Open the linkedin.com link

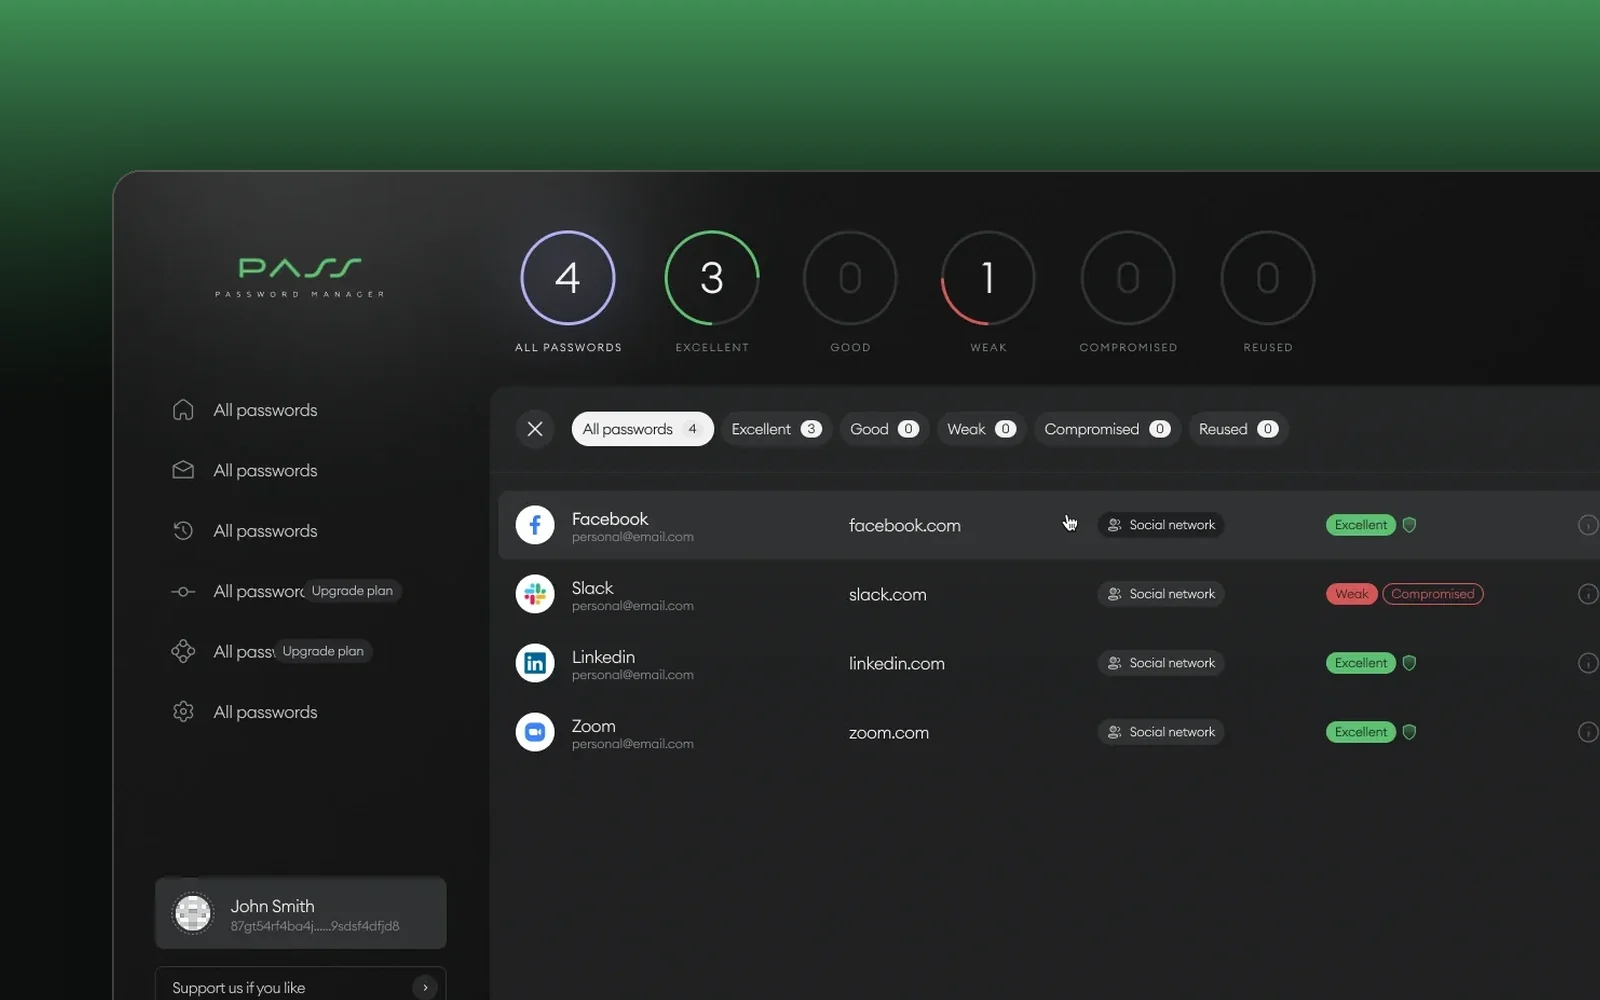(x=897, y=663)
